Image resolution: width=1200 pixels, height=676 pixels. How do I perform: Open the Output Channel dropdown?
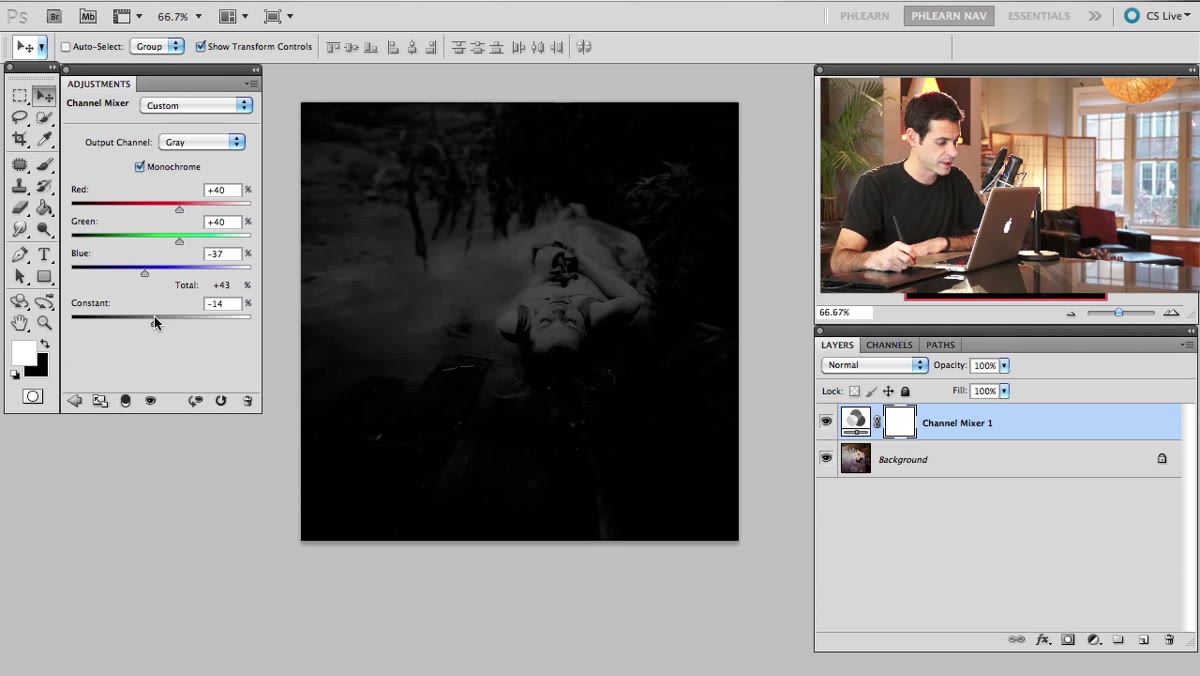(204, 142)
